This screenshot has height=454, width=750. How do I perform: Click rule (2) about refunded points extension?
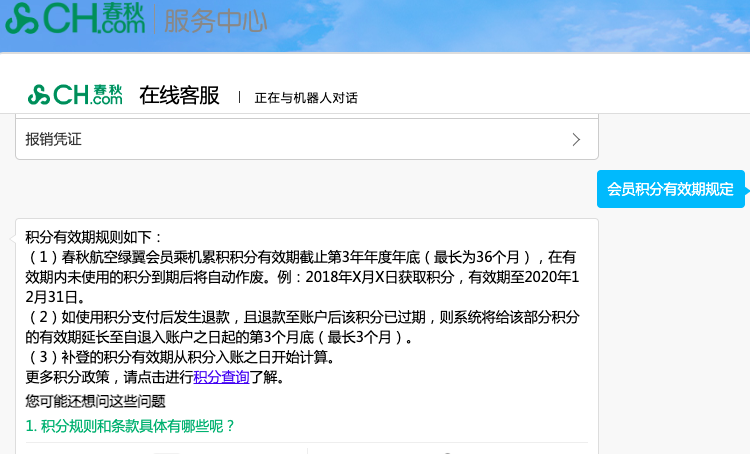300,317
